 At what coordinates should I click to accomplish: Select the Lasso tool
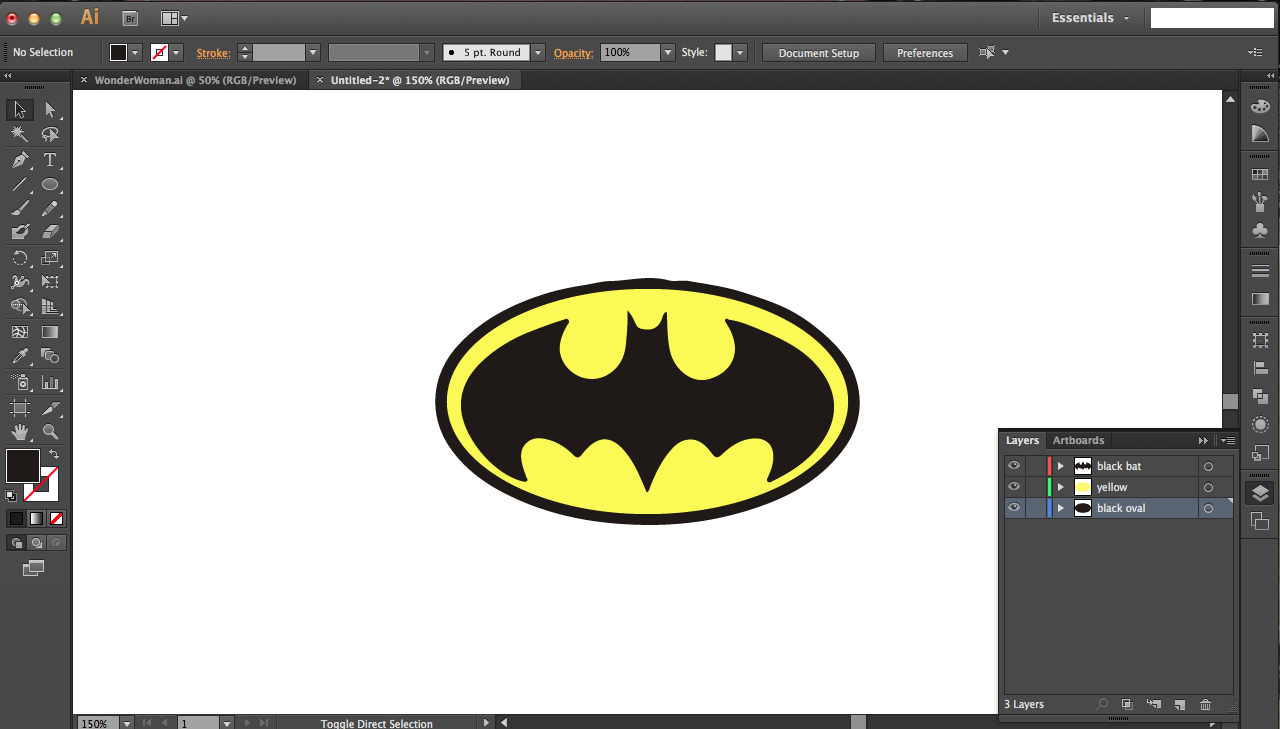(50, 134)
